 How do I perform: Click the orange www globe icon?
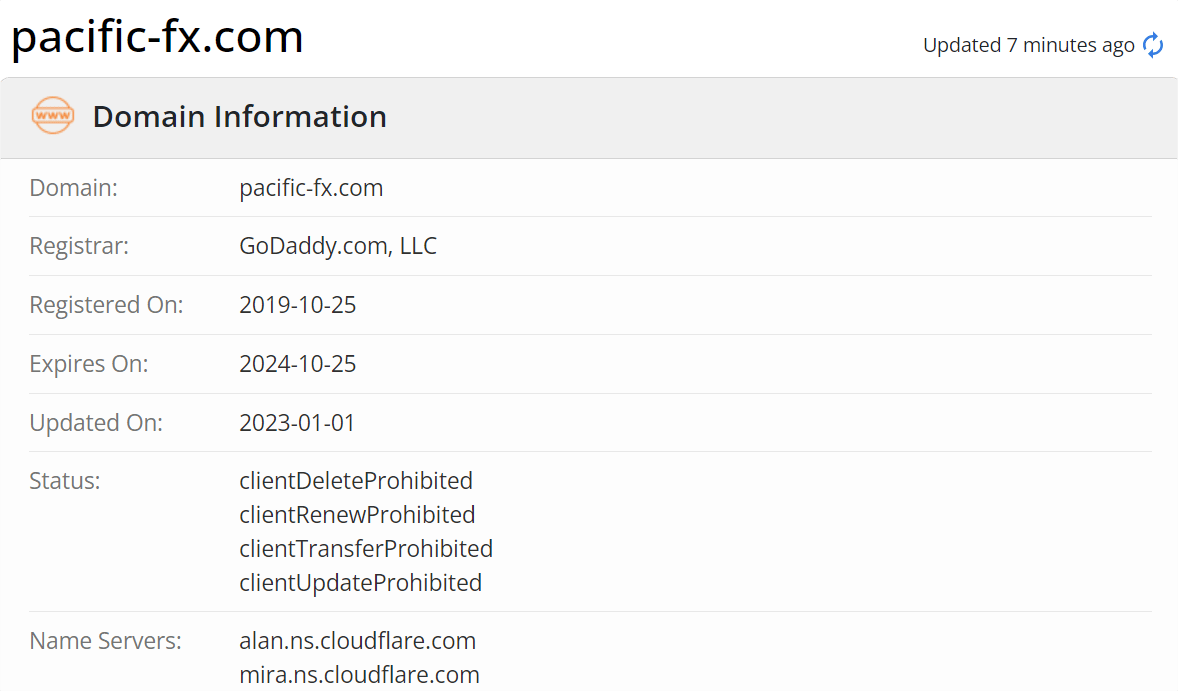point(53,116)
